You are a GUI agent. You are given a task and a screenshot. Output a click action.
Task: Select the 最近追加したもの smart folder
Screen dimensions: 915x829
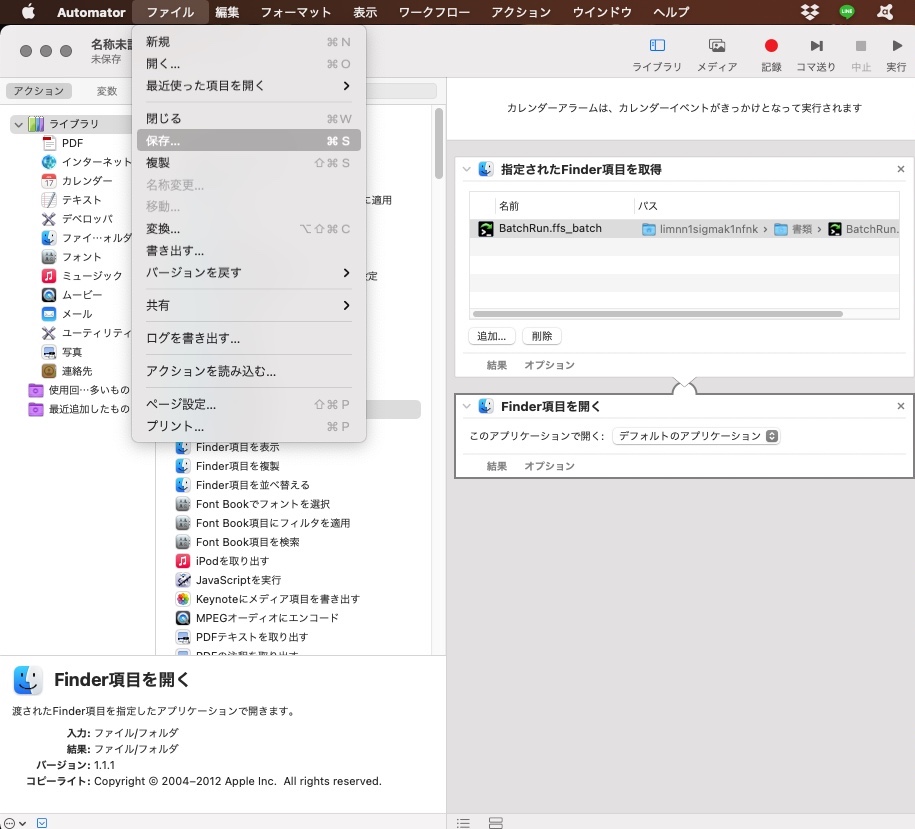pyautogui.click(x=79, y=409)
